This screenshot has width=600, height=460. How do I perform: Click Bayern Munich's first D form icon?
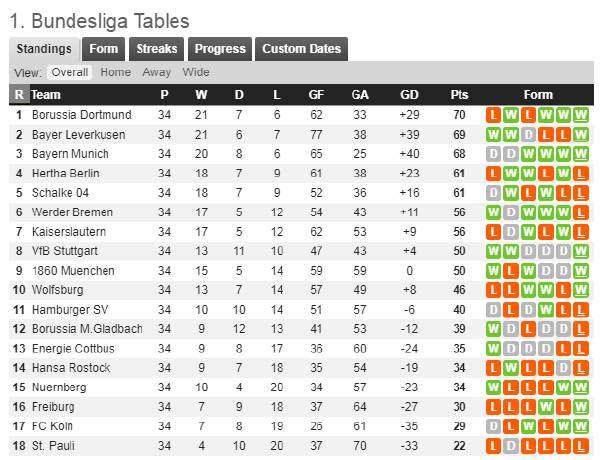pyautogui.click(x=493, y=154)
